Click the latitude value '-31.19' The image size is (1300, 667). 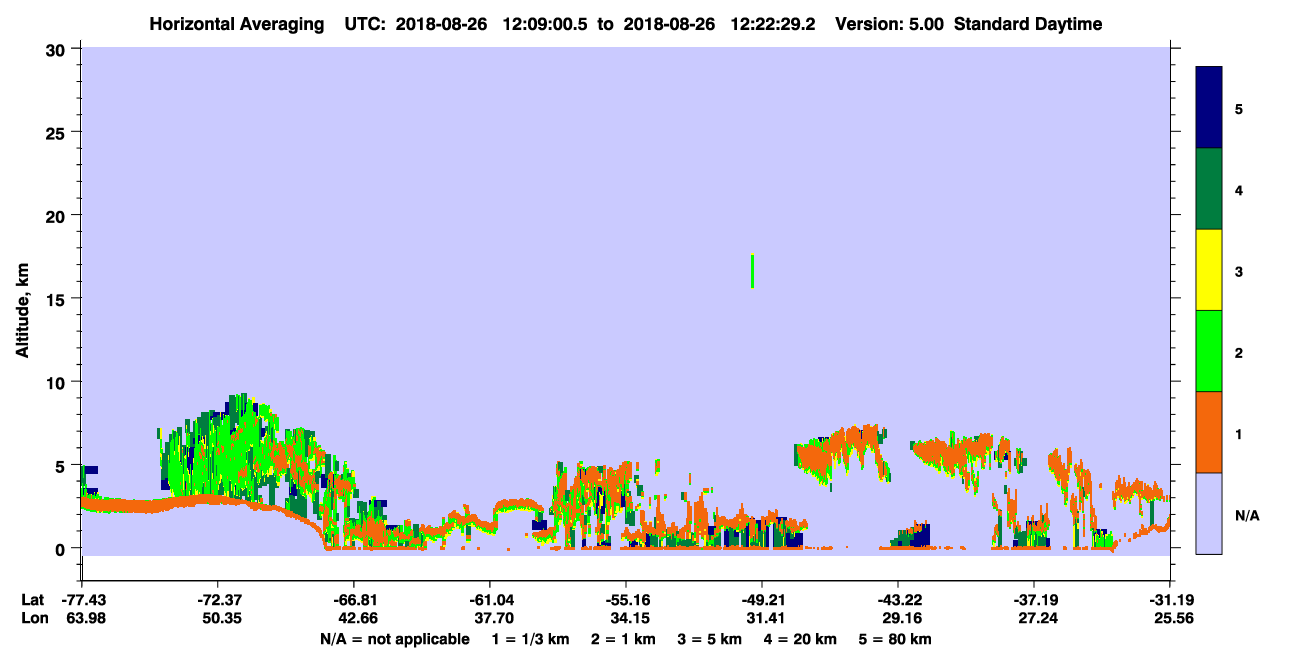tap(1169, 600)
